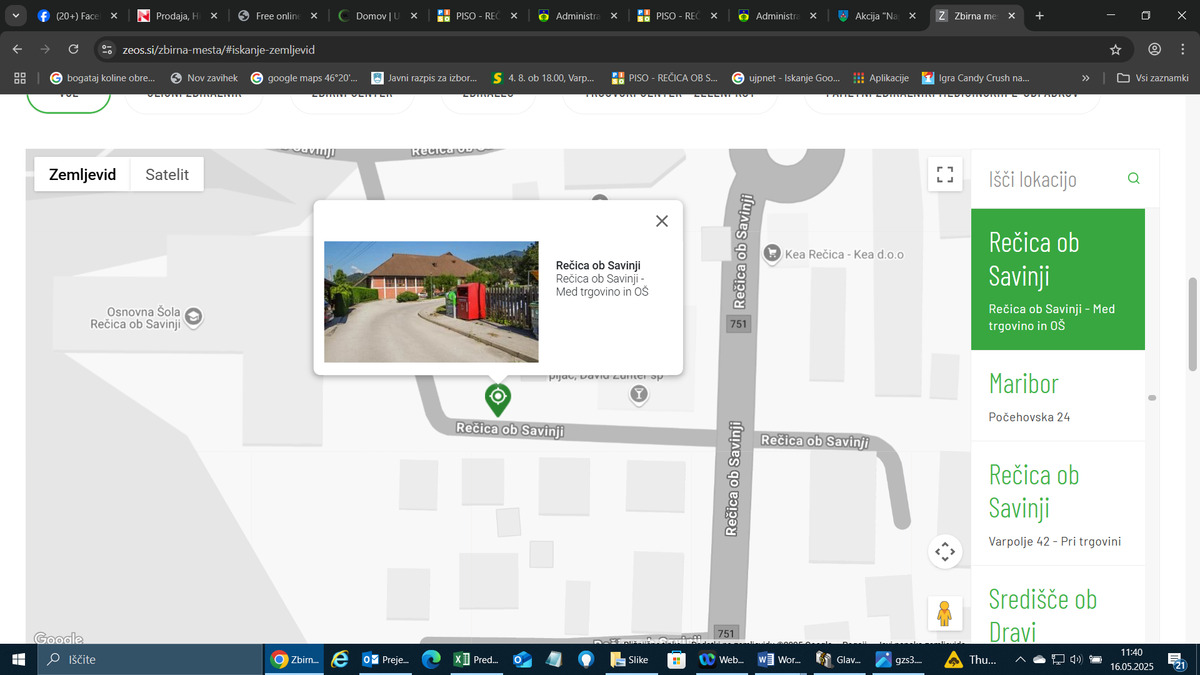The image size is (1200, 675).
Task: Reload the current page
Action: 73,49
